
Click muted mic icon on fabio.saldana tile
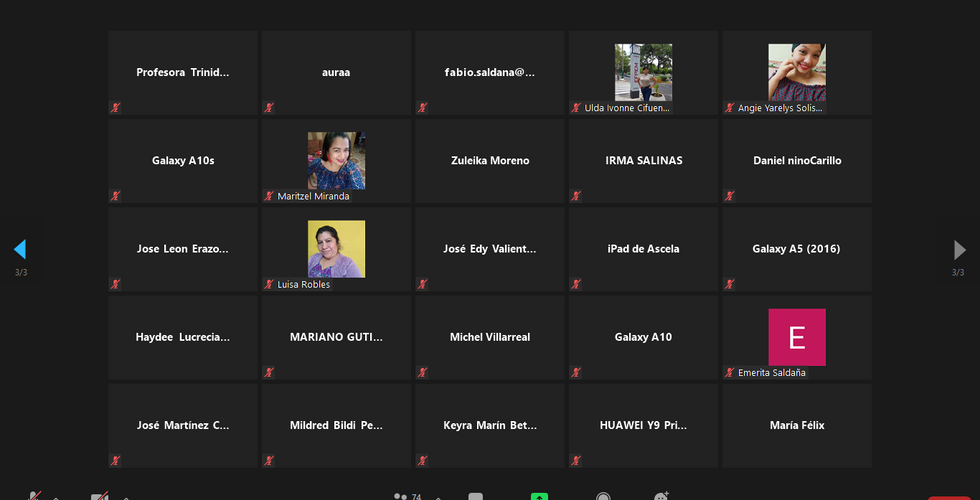(x=422, y=108)
